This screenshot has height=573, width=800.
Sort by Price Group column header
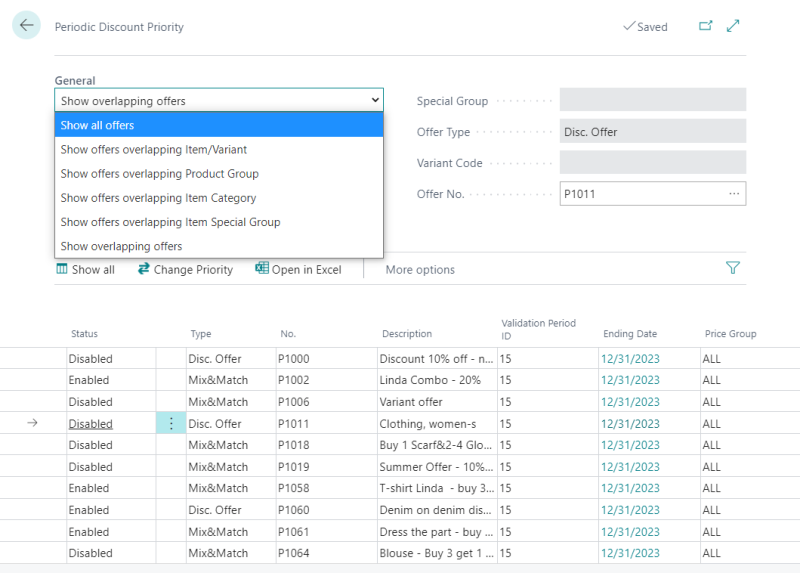click(x=730, y=334)
